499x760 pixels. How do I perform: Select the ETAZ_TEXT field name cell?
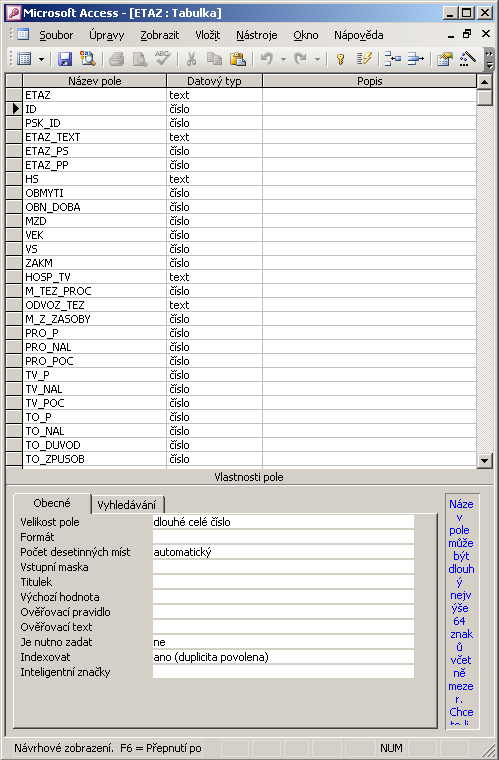(x=94, y=137)
